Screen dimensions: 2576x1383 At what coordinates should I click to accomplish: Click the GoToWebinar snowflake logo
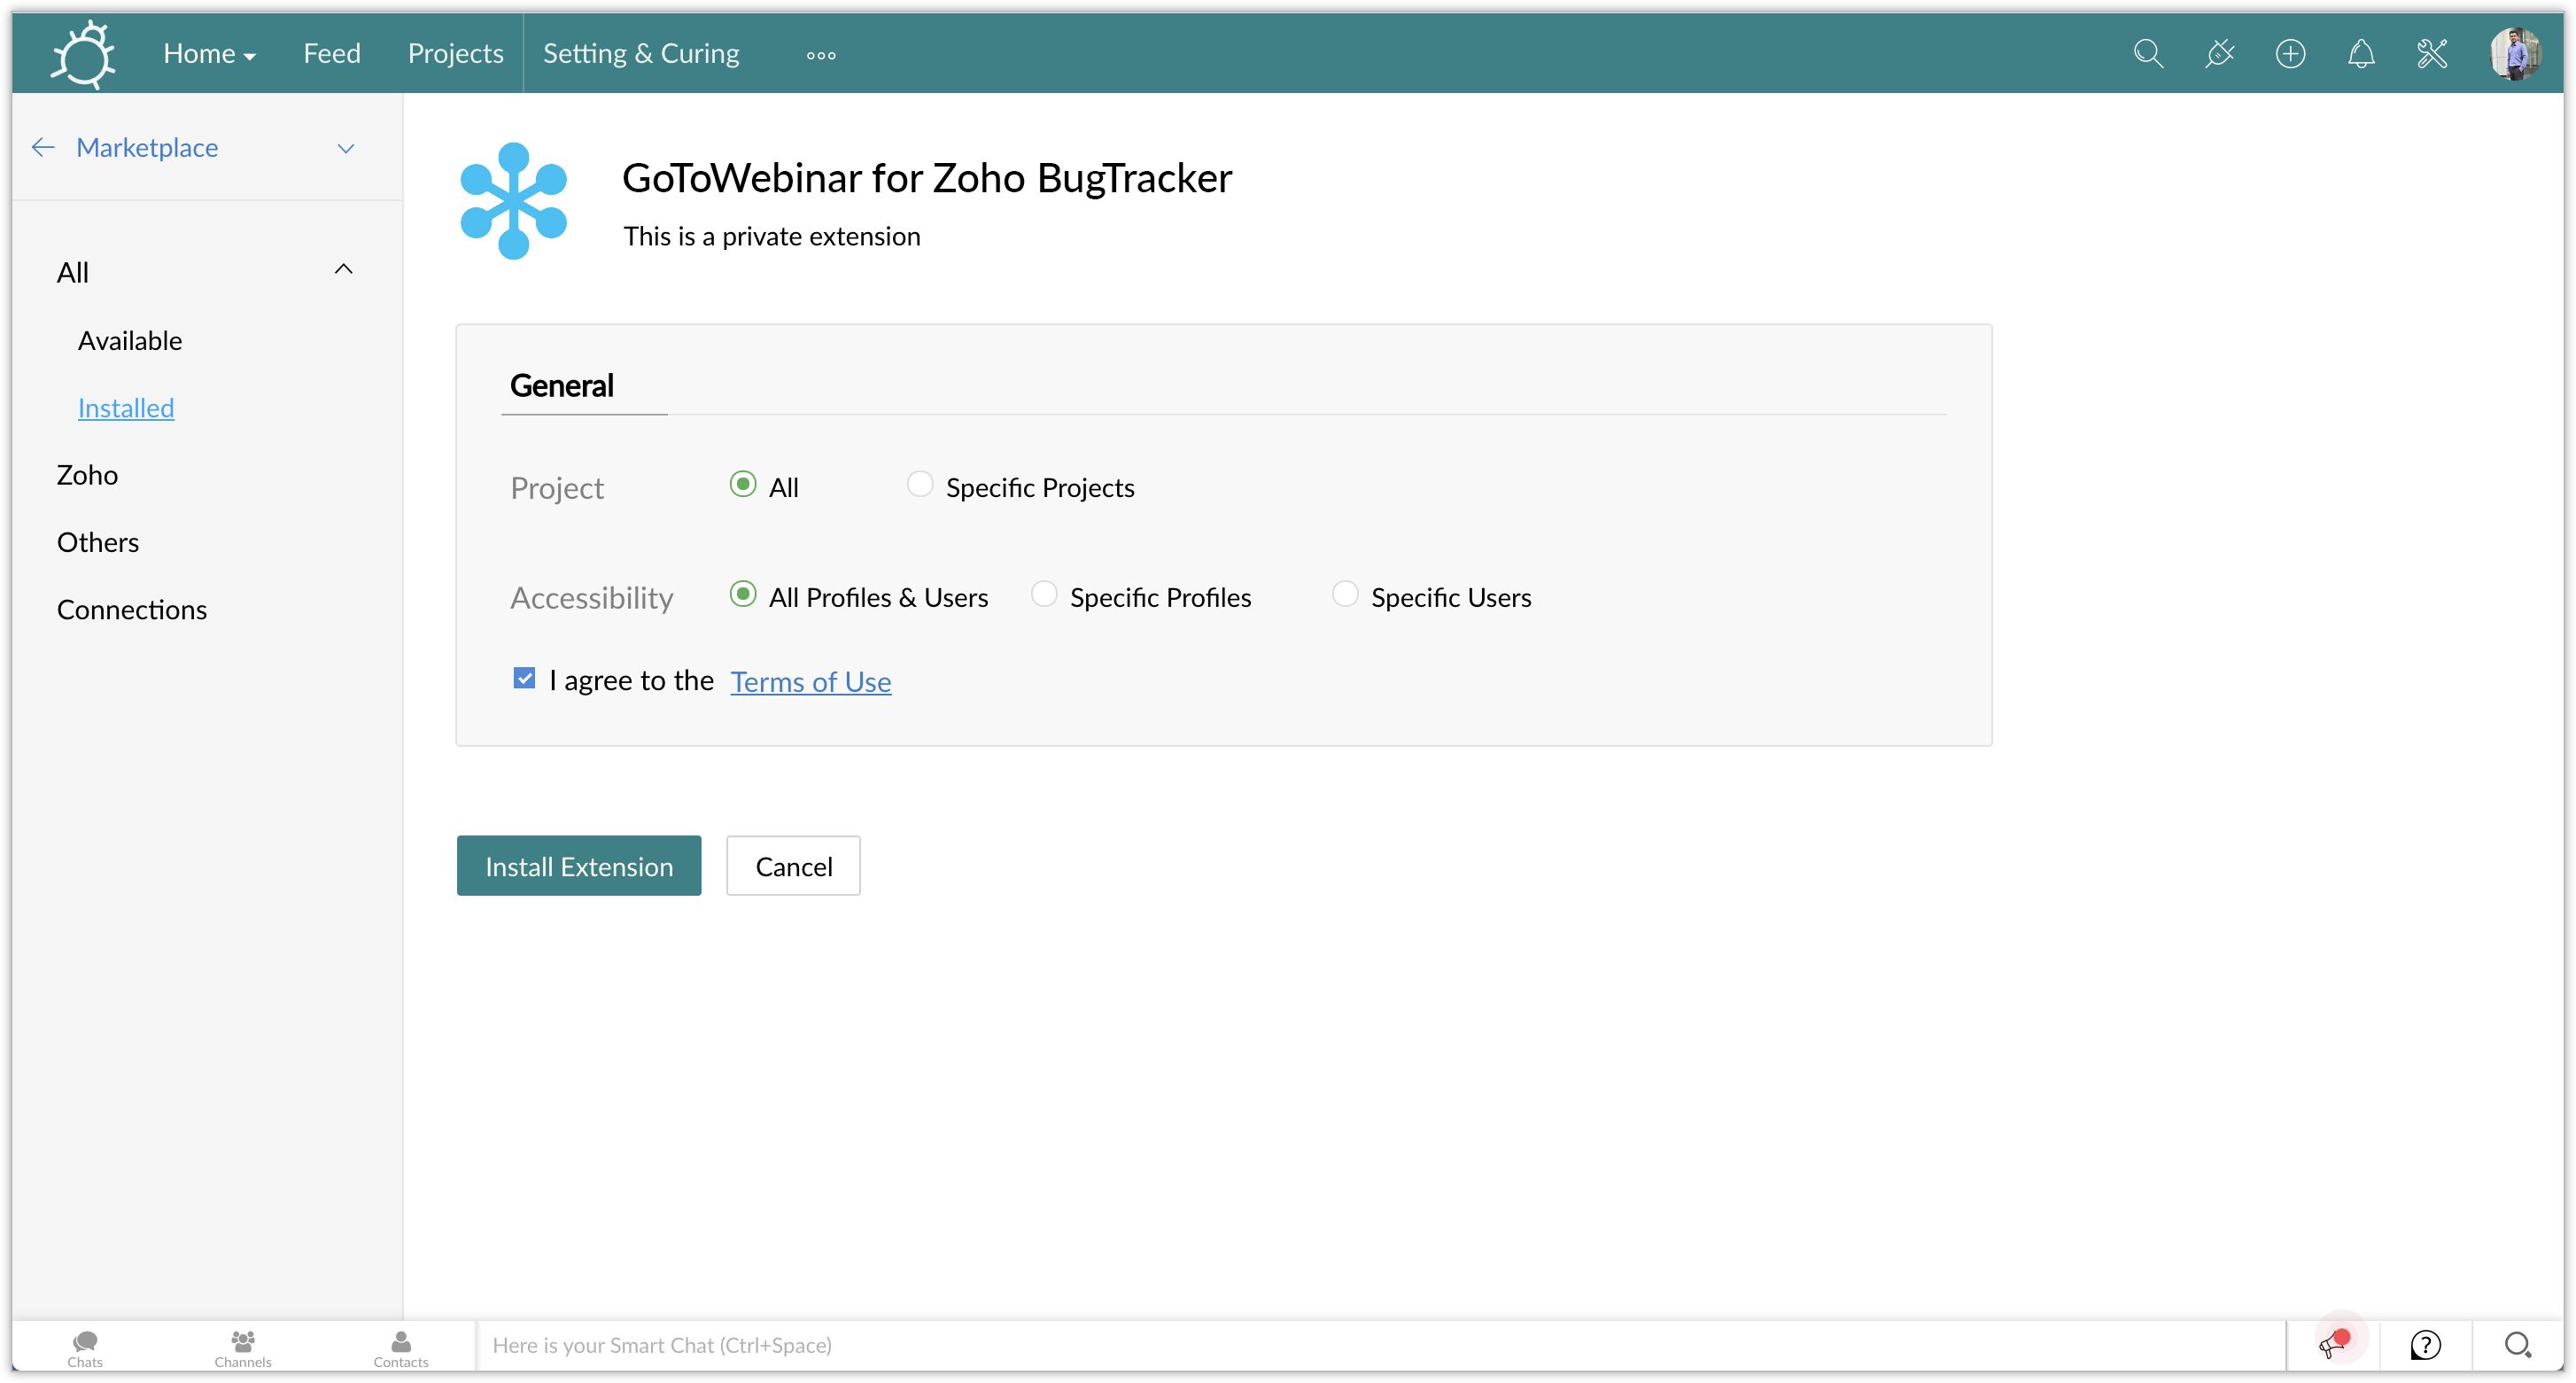pos(513,201)
